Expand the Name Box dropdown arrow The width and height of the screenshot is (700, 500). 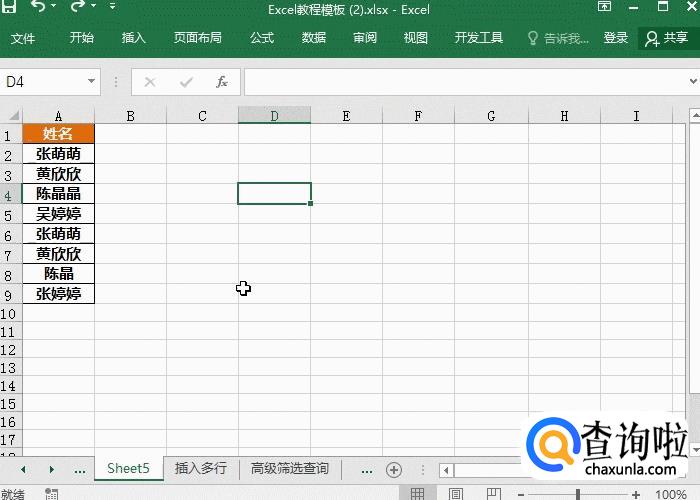[x=91, y=81]
